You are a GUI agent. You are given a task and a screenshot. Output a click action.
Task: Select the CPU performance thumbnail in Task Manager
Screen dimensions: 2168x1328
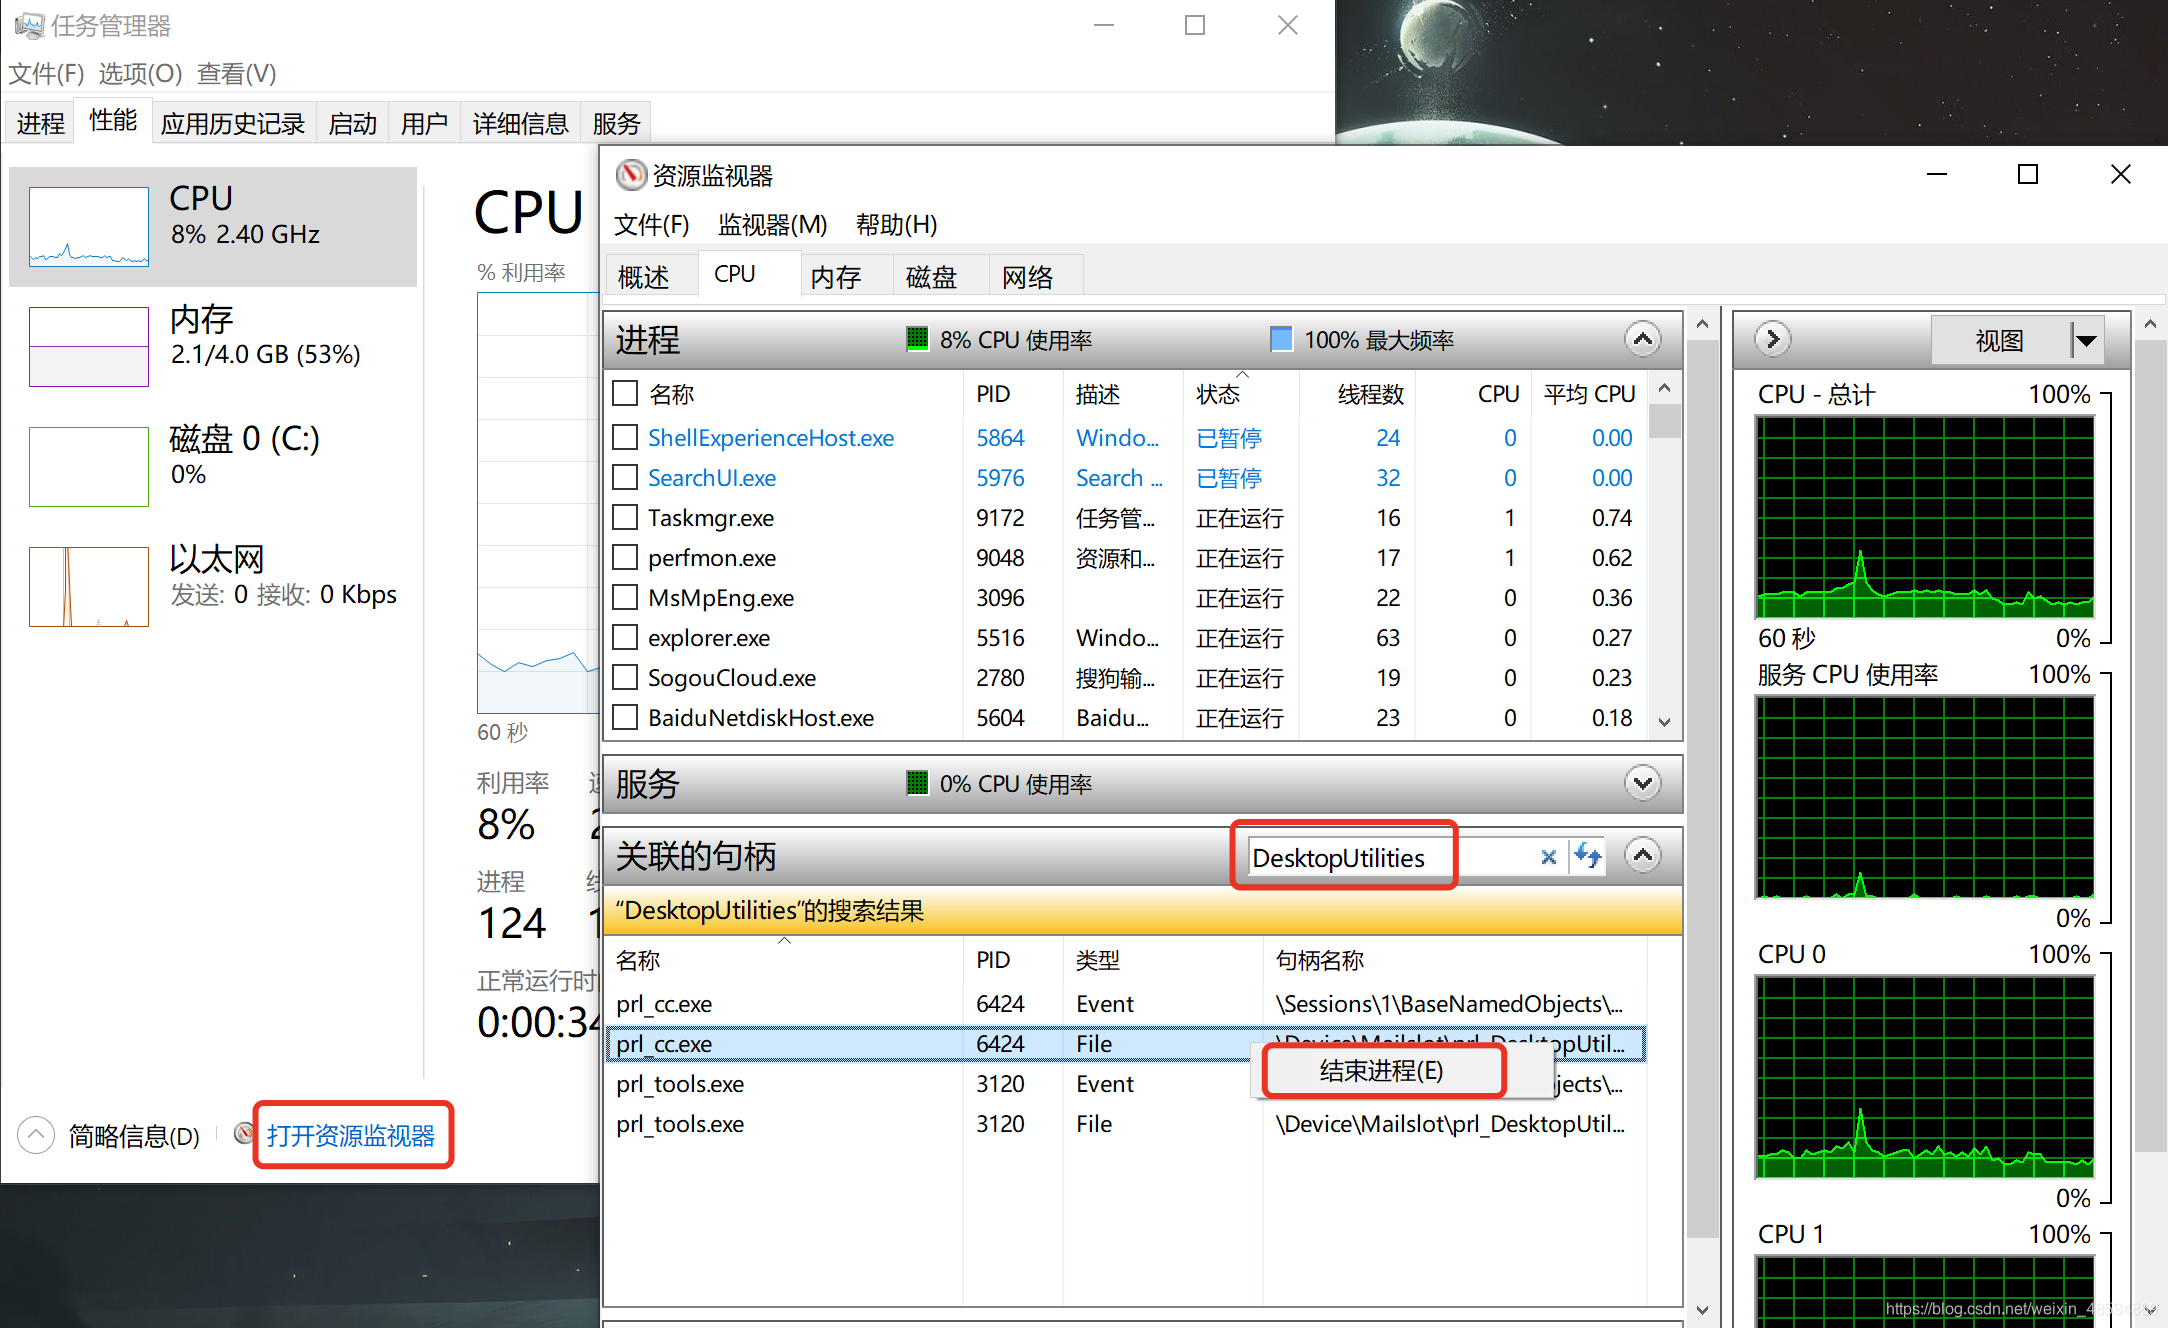tap(89, 227)
